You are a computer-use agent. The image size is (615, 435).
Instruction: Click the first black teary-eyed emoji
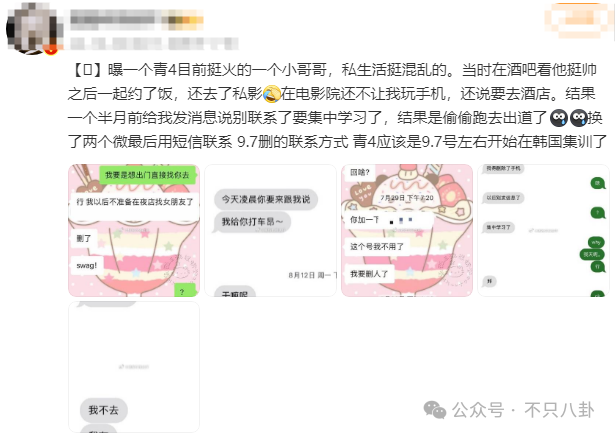coord(559,118)
